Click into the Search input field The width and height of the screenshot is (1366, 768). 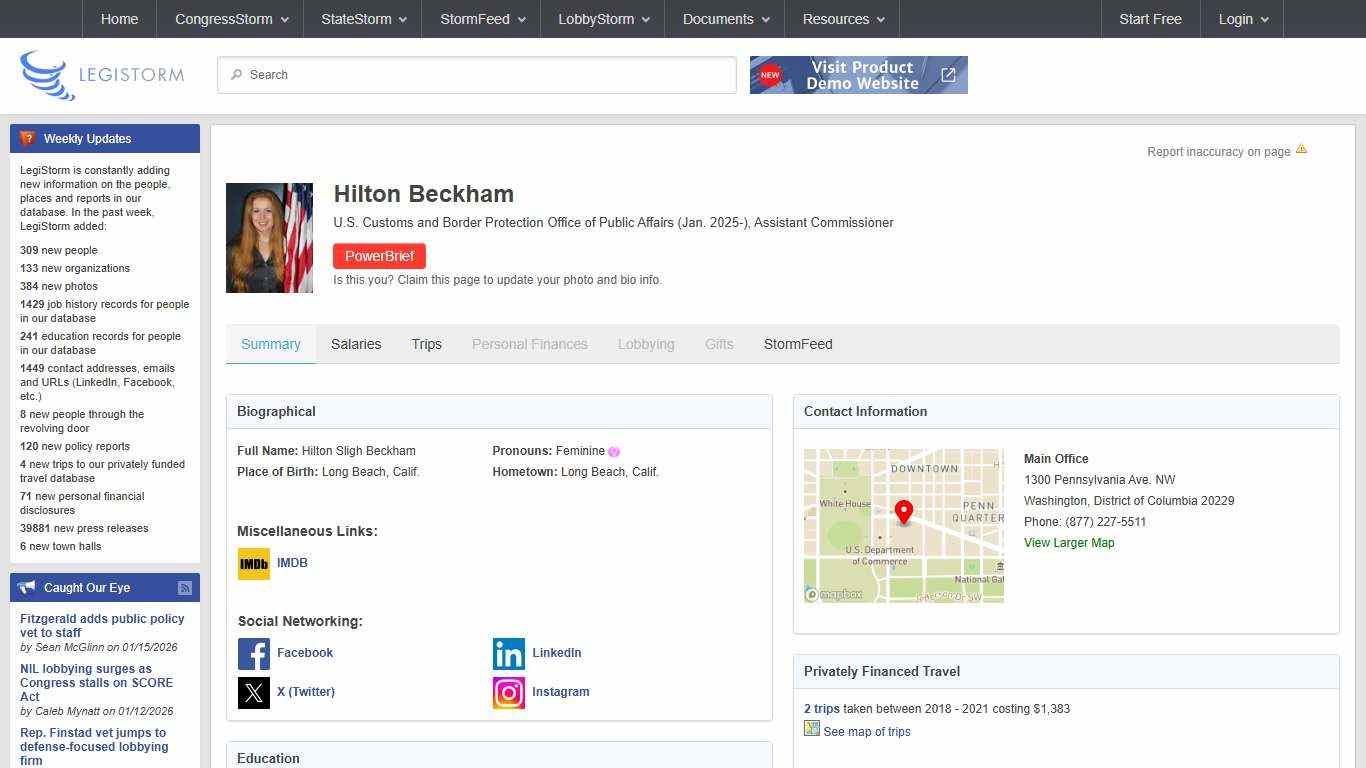click(477, 75)
